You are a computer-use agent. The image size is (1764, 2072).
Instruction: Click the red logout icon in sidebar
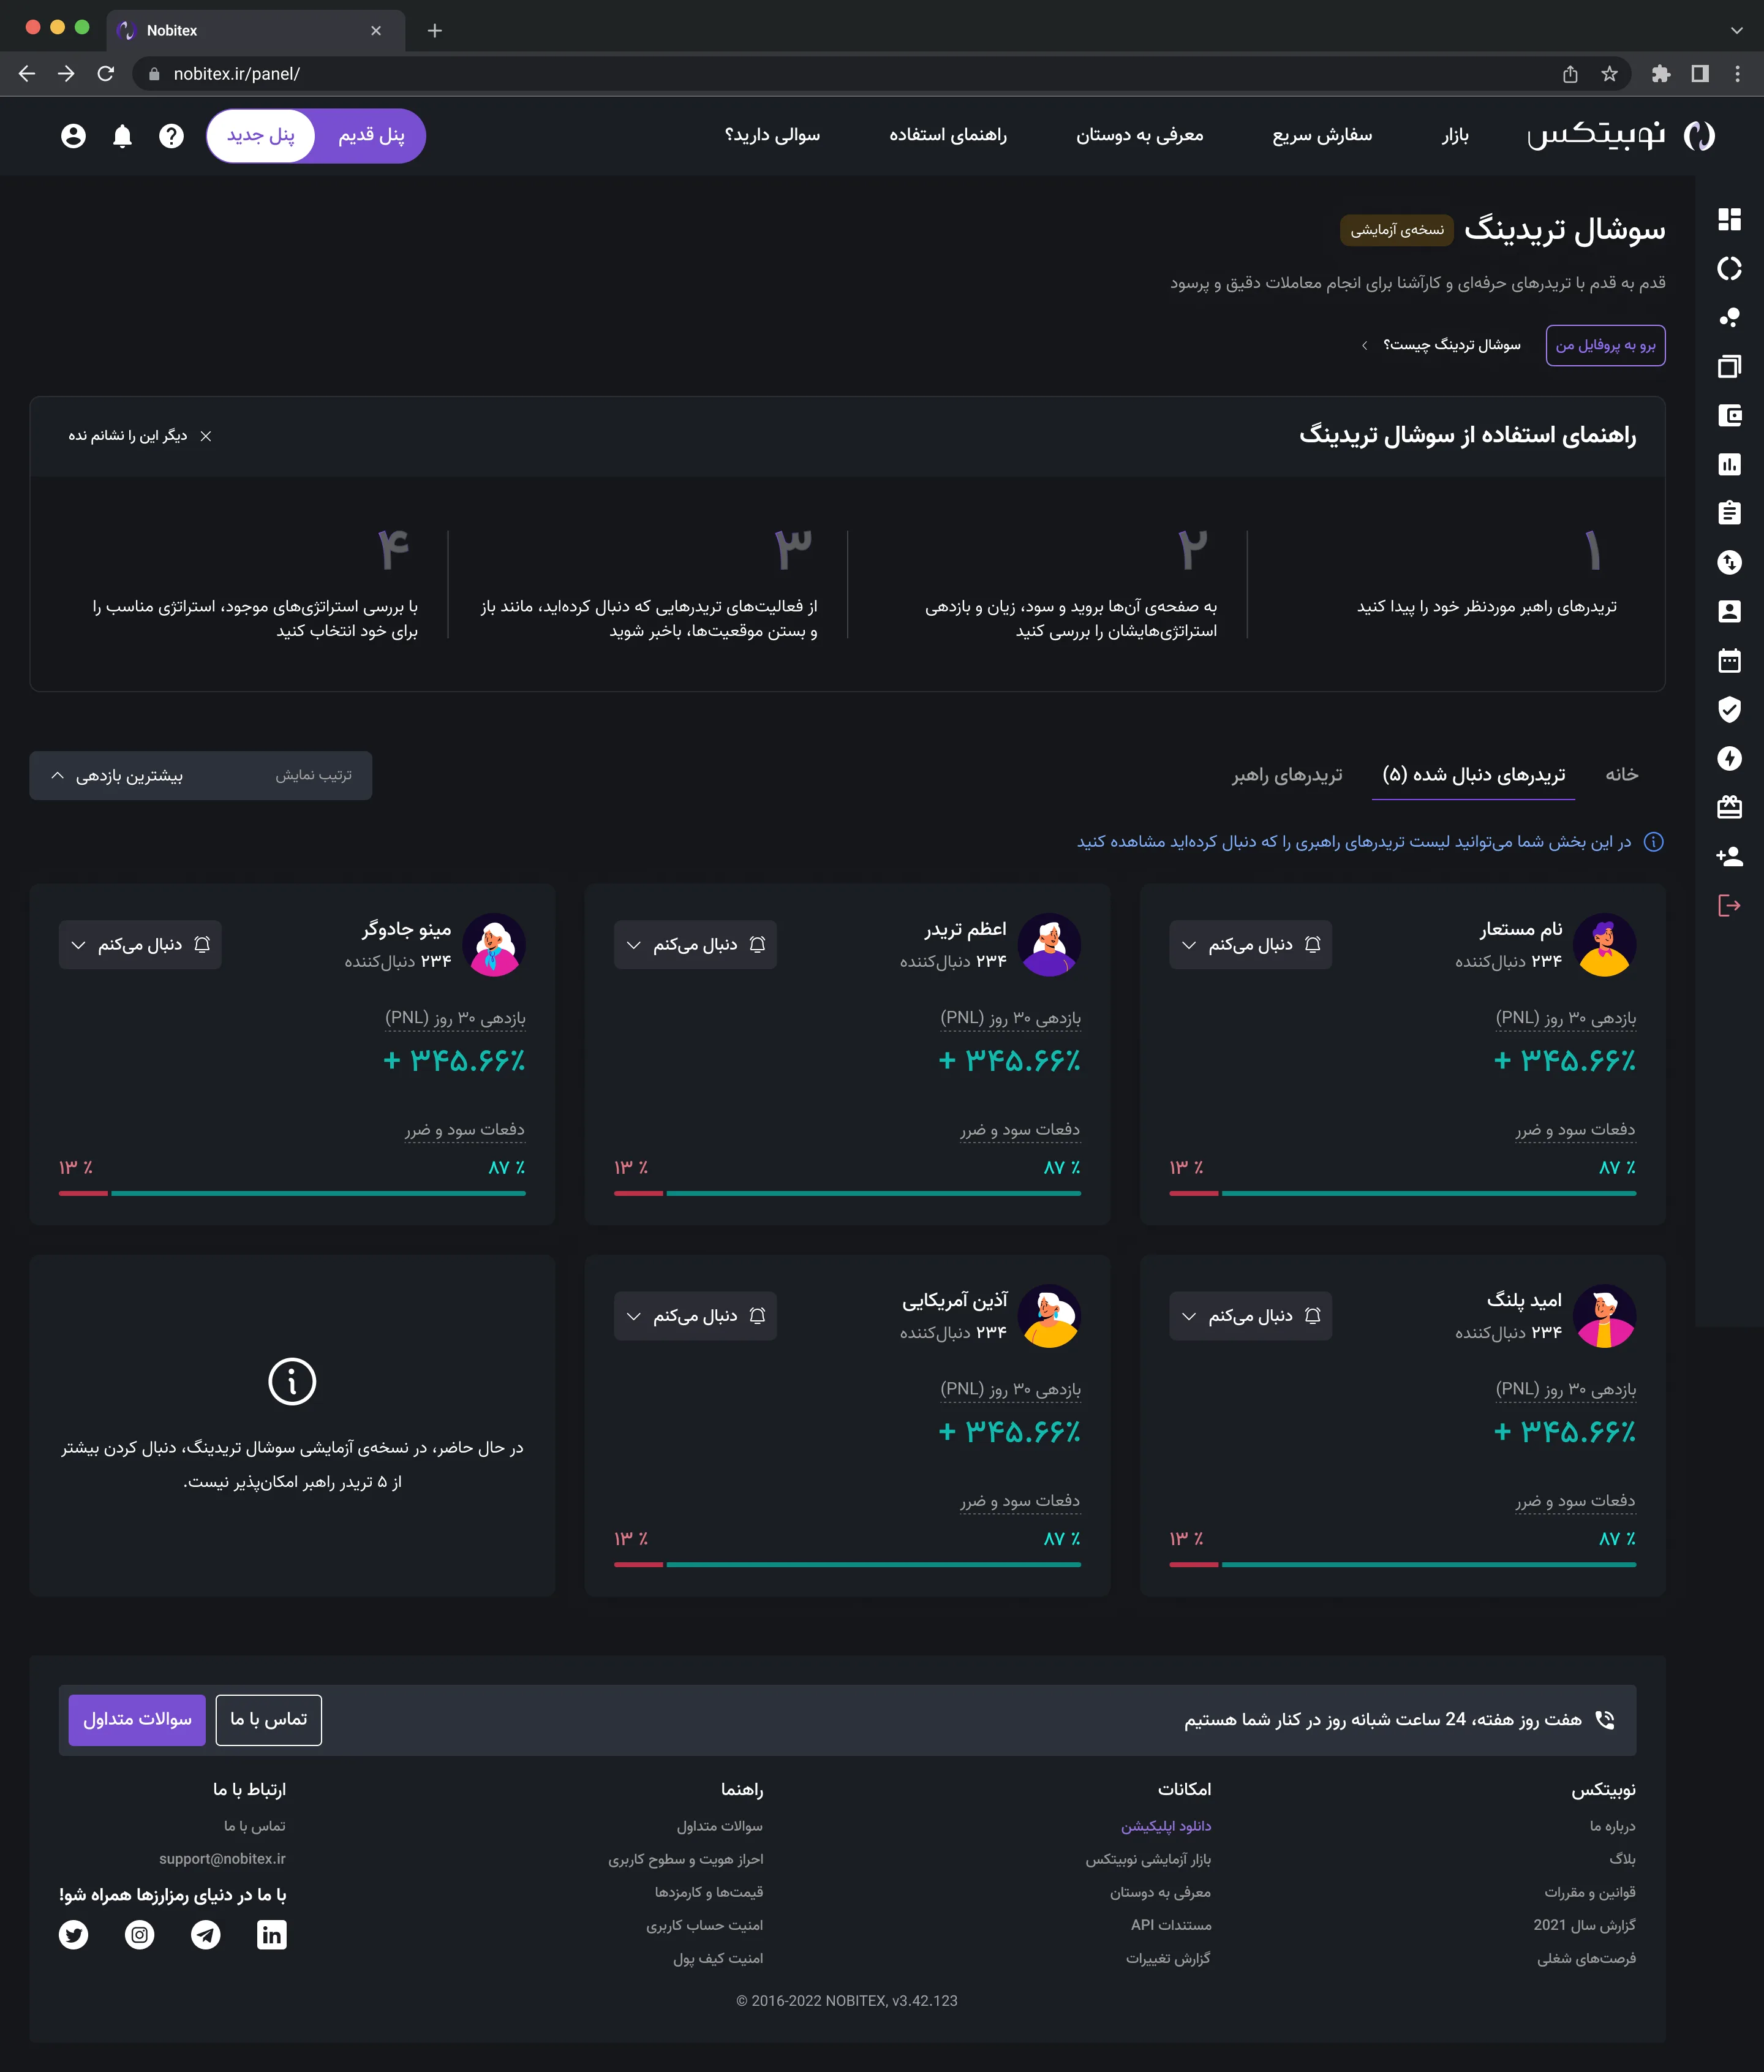tap(1729, 905)
